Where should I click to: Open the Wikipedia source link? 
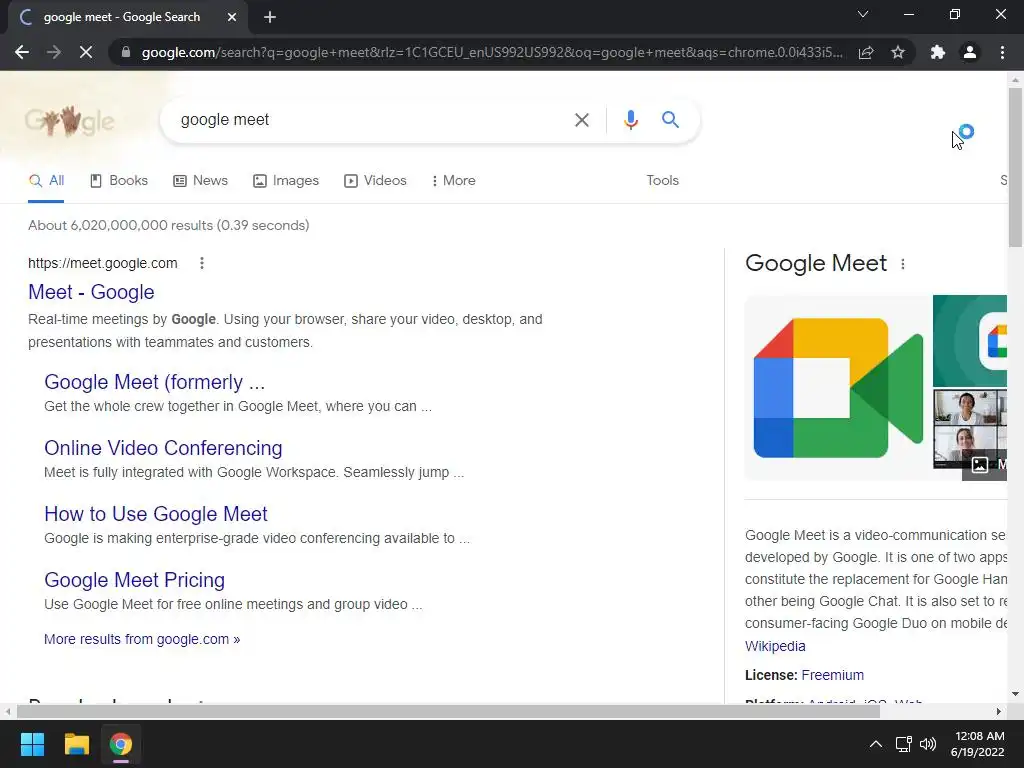coord(775,646)
